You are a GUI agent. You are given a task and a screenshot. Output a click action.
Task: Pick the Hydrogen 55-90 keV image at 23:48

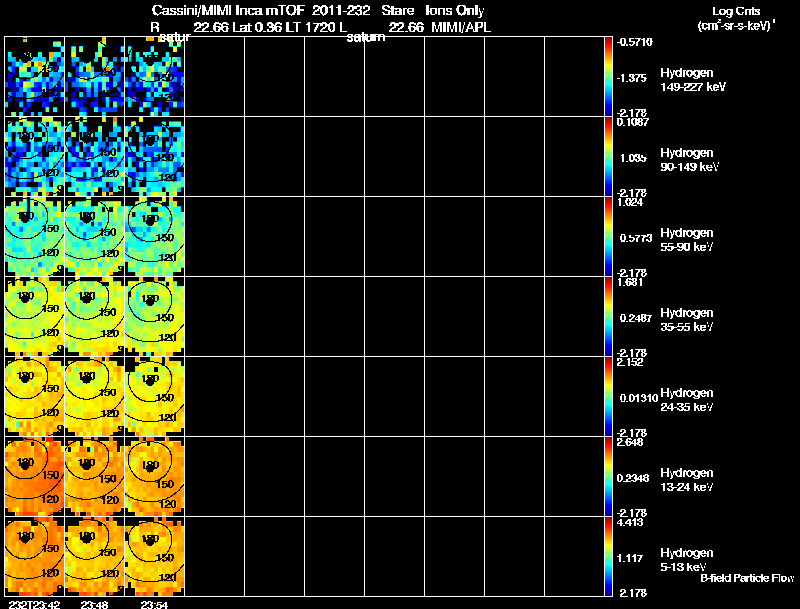(95, 237)
